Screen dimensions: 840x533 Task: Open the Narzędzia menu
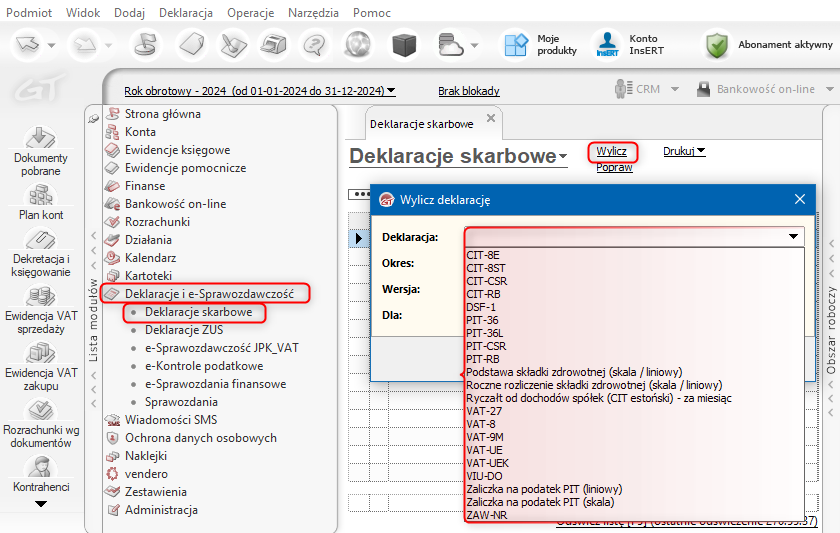[x=313, y=12]
